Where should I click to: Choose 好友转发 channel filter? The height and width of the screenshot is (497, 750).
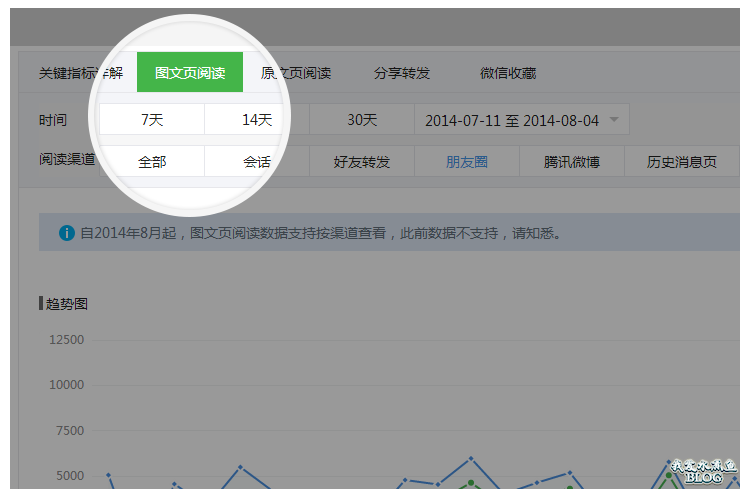coord(362,161)
